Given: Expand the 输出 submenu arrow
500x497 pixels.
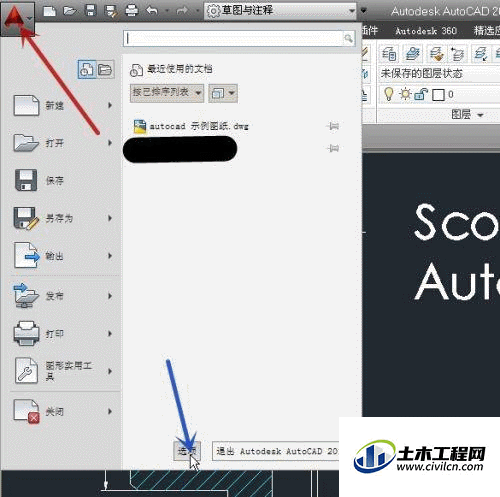Looking at the screenshot, I should pyautogui.click(x=110, y=256).
